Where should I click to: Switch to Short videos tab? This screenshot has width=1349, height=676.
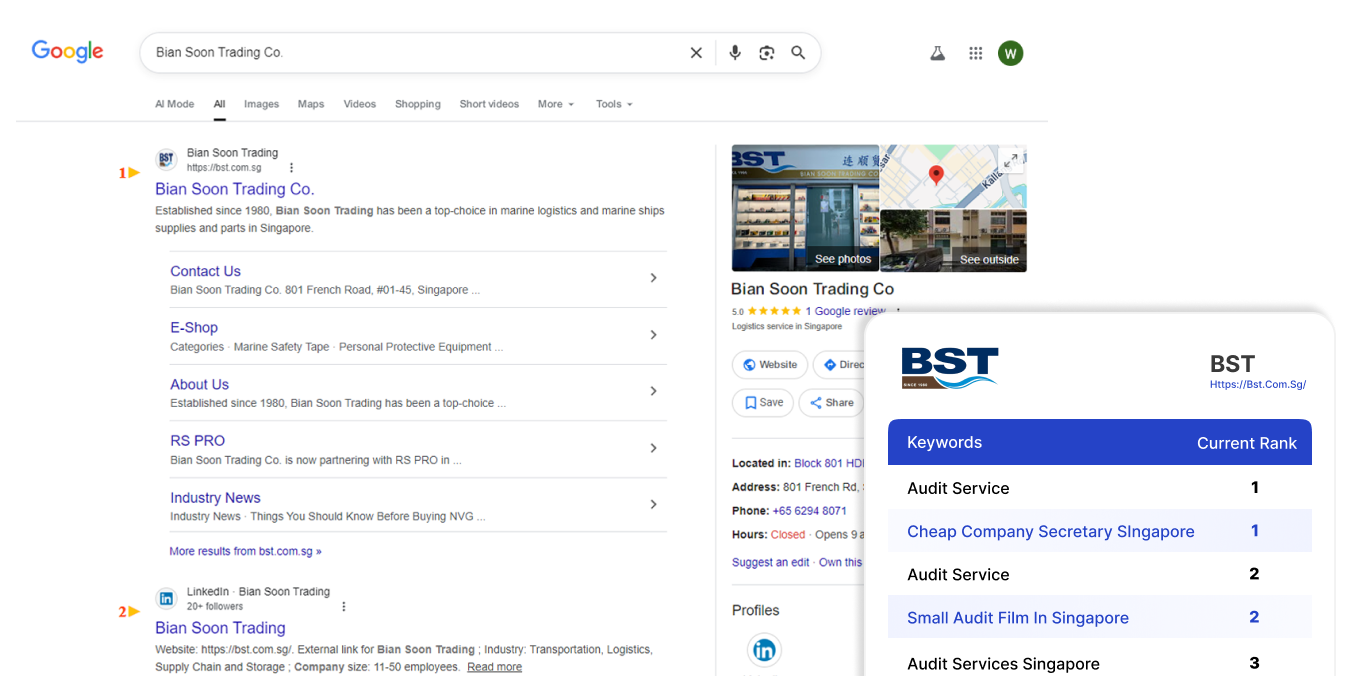(489, 104)
